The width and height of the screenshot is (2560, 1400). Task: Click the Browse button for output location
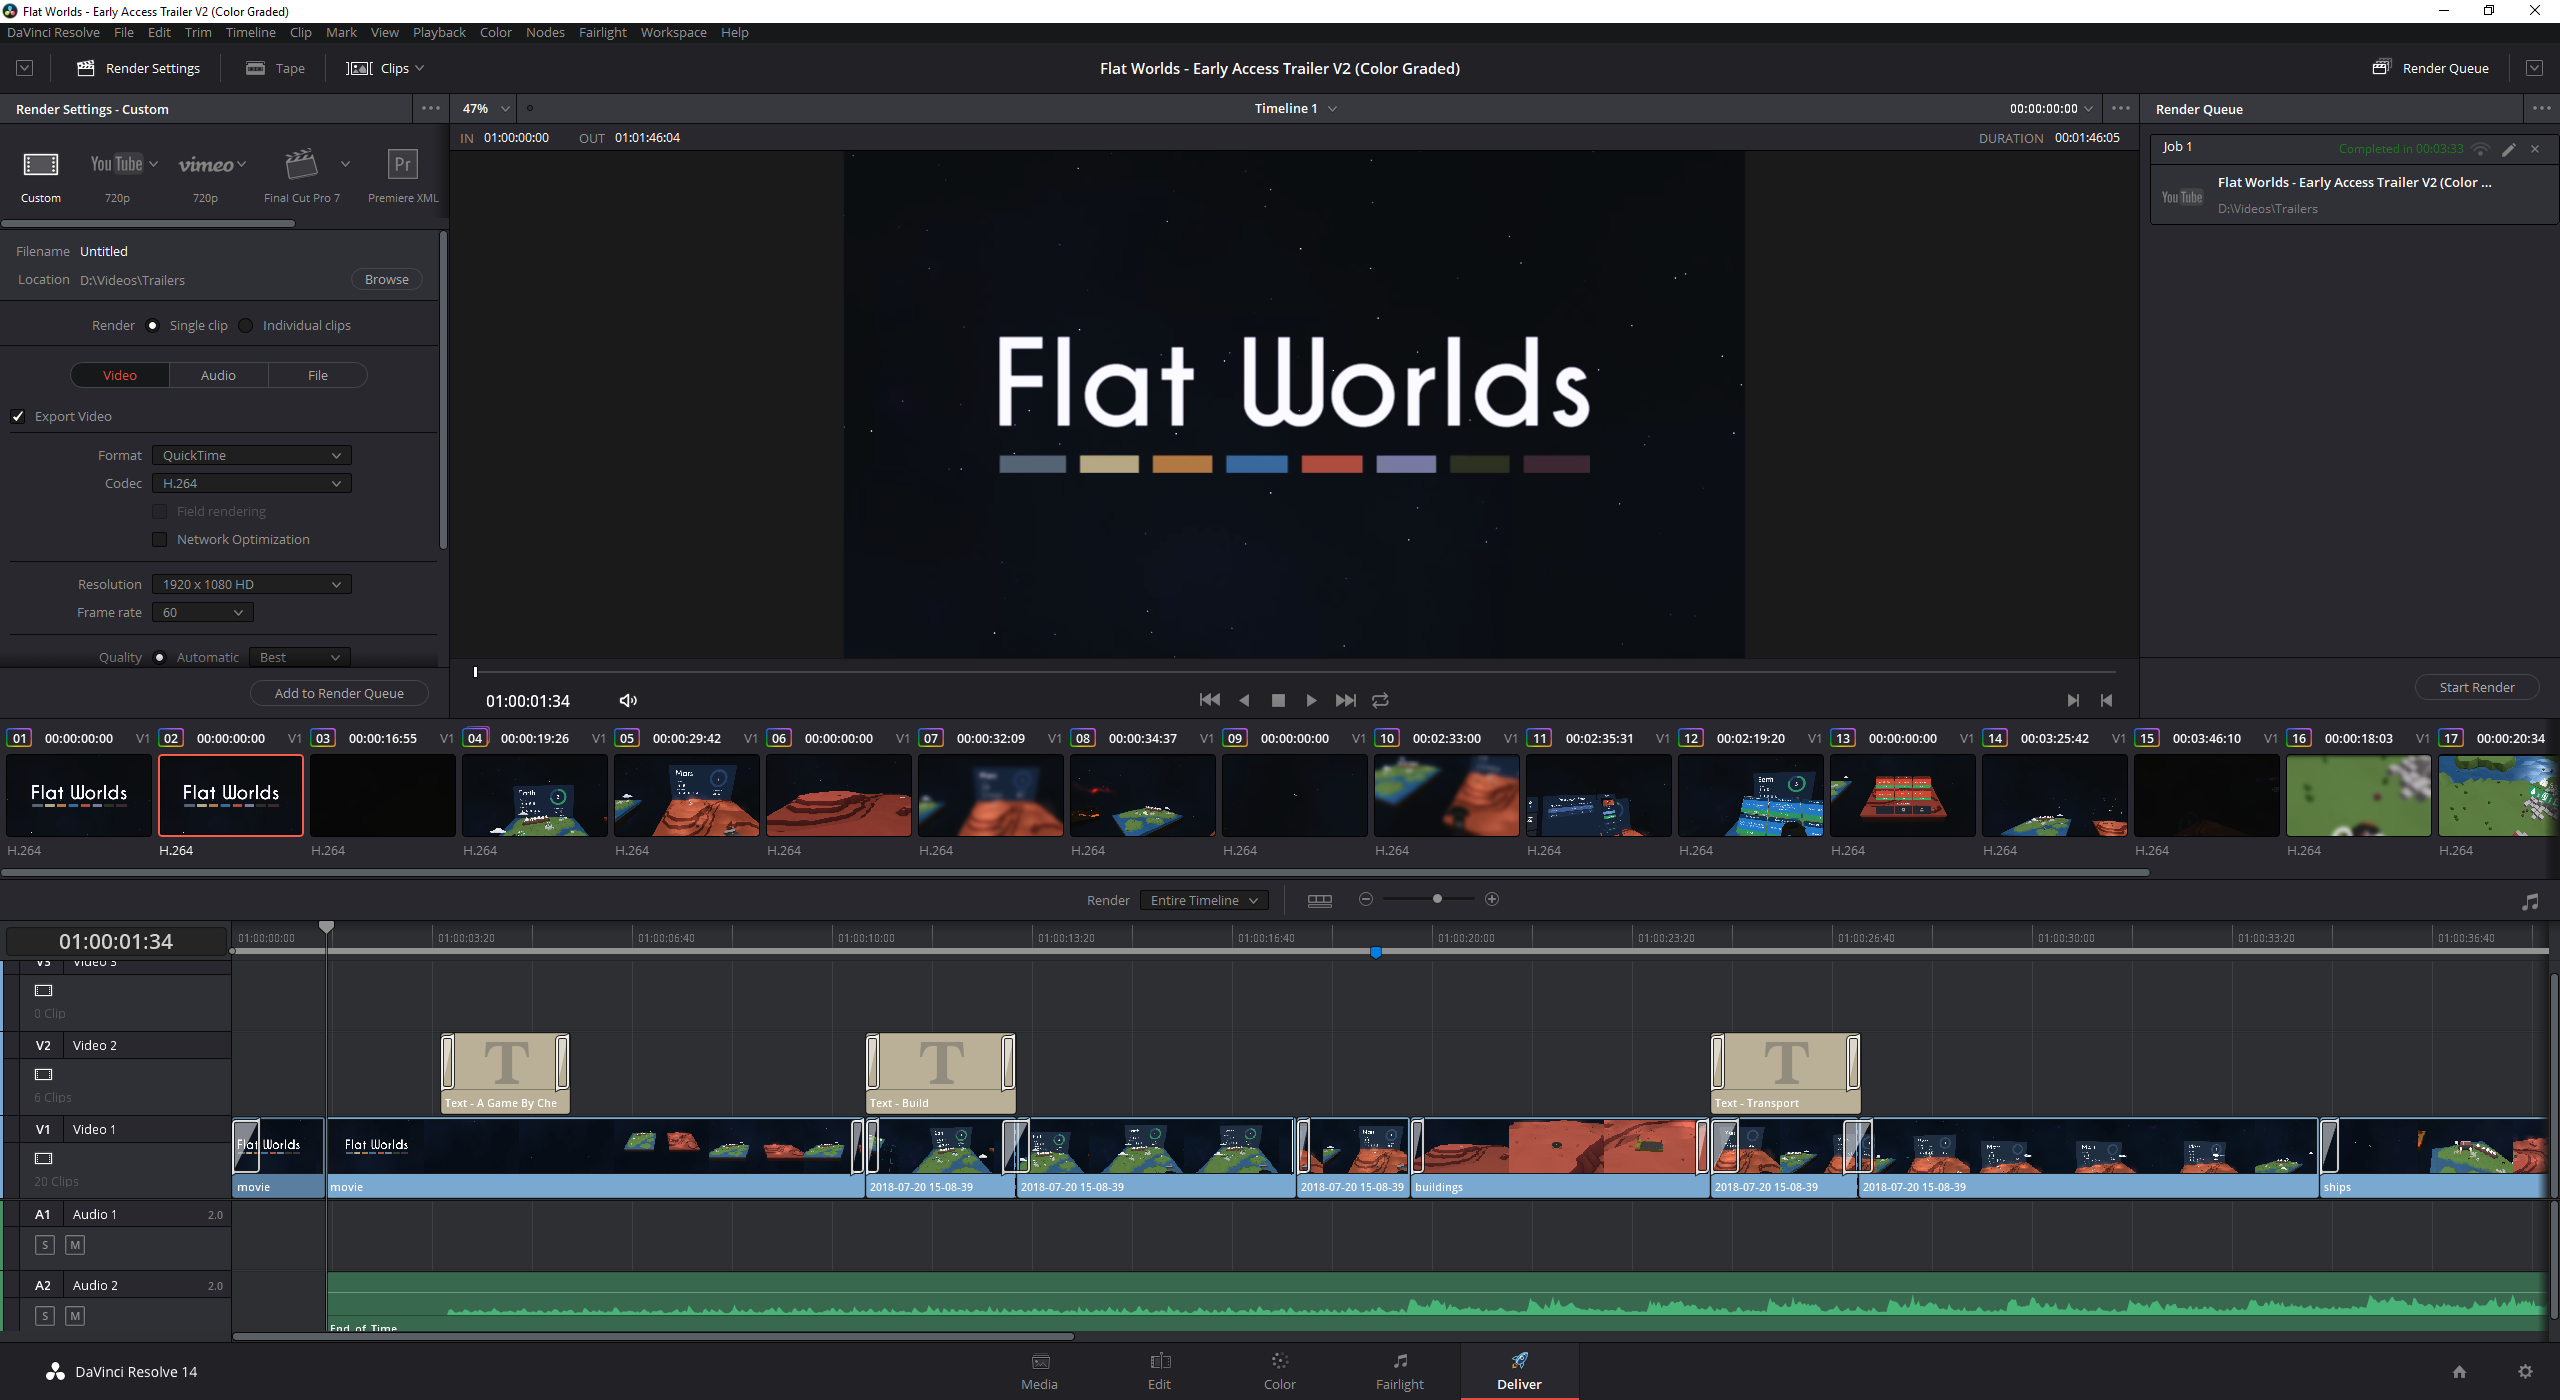click(x=386, y=279)
